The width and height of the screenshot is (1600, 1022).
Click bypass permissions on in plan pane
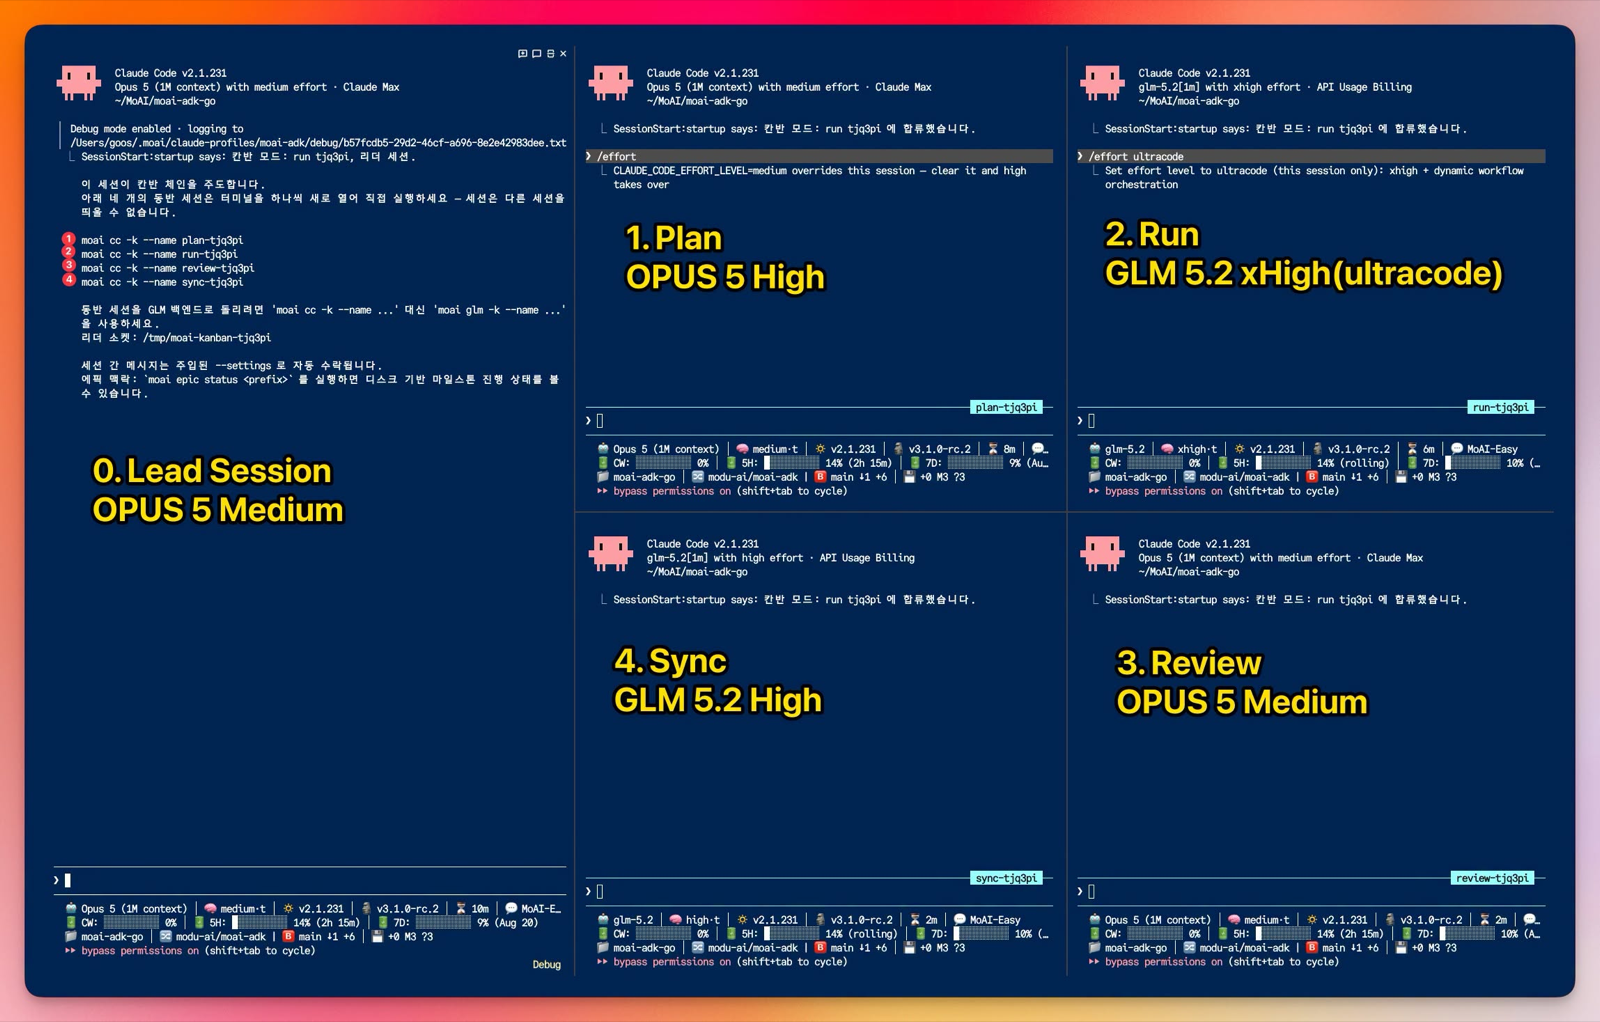[x=672, y=491]
